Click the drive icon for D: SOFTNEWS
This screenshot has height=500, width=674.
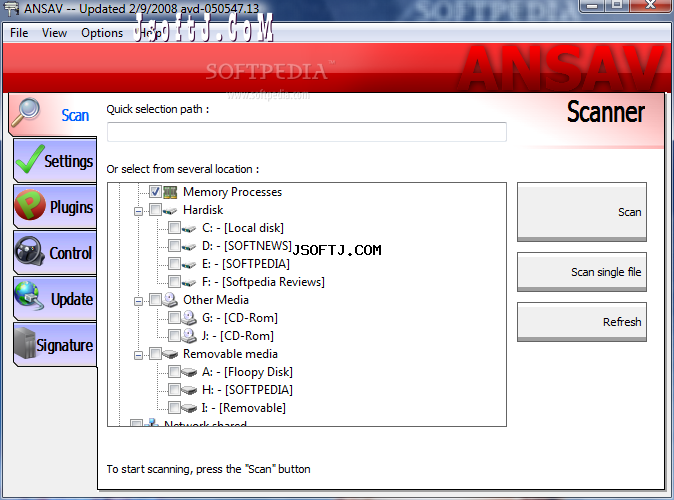click(x=189, y=247)
